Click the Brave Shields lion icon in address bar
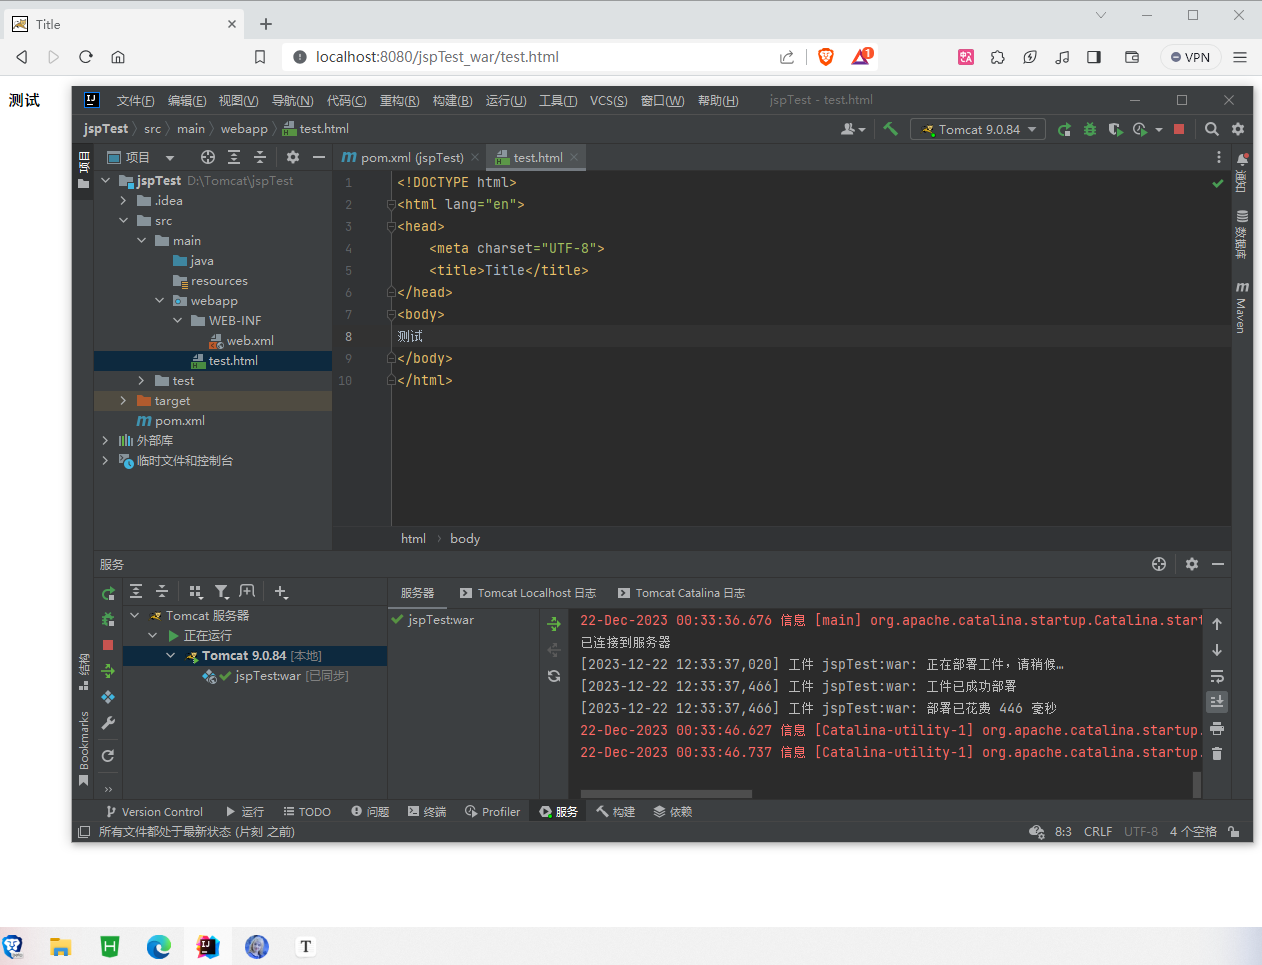The image size is (1262, 965). 826,57
